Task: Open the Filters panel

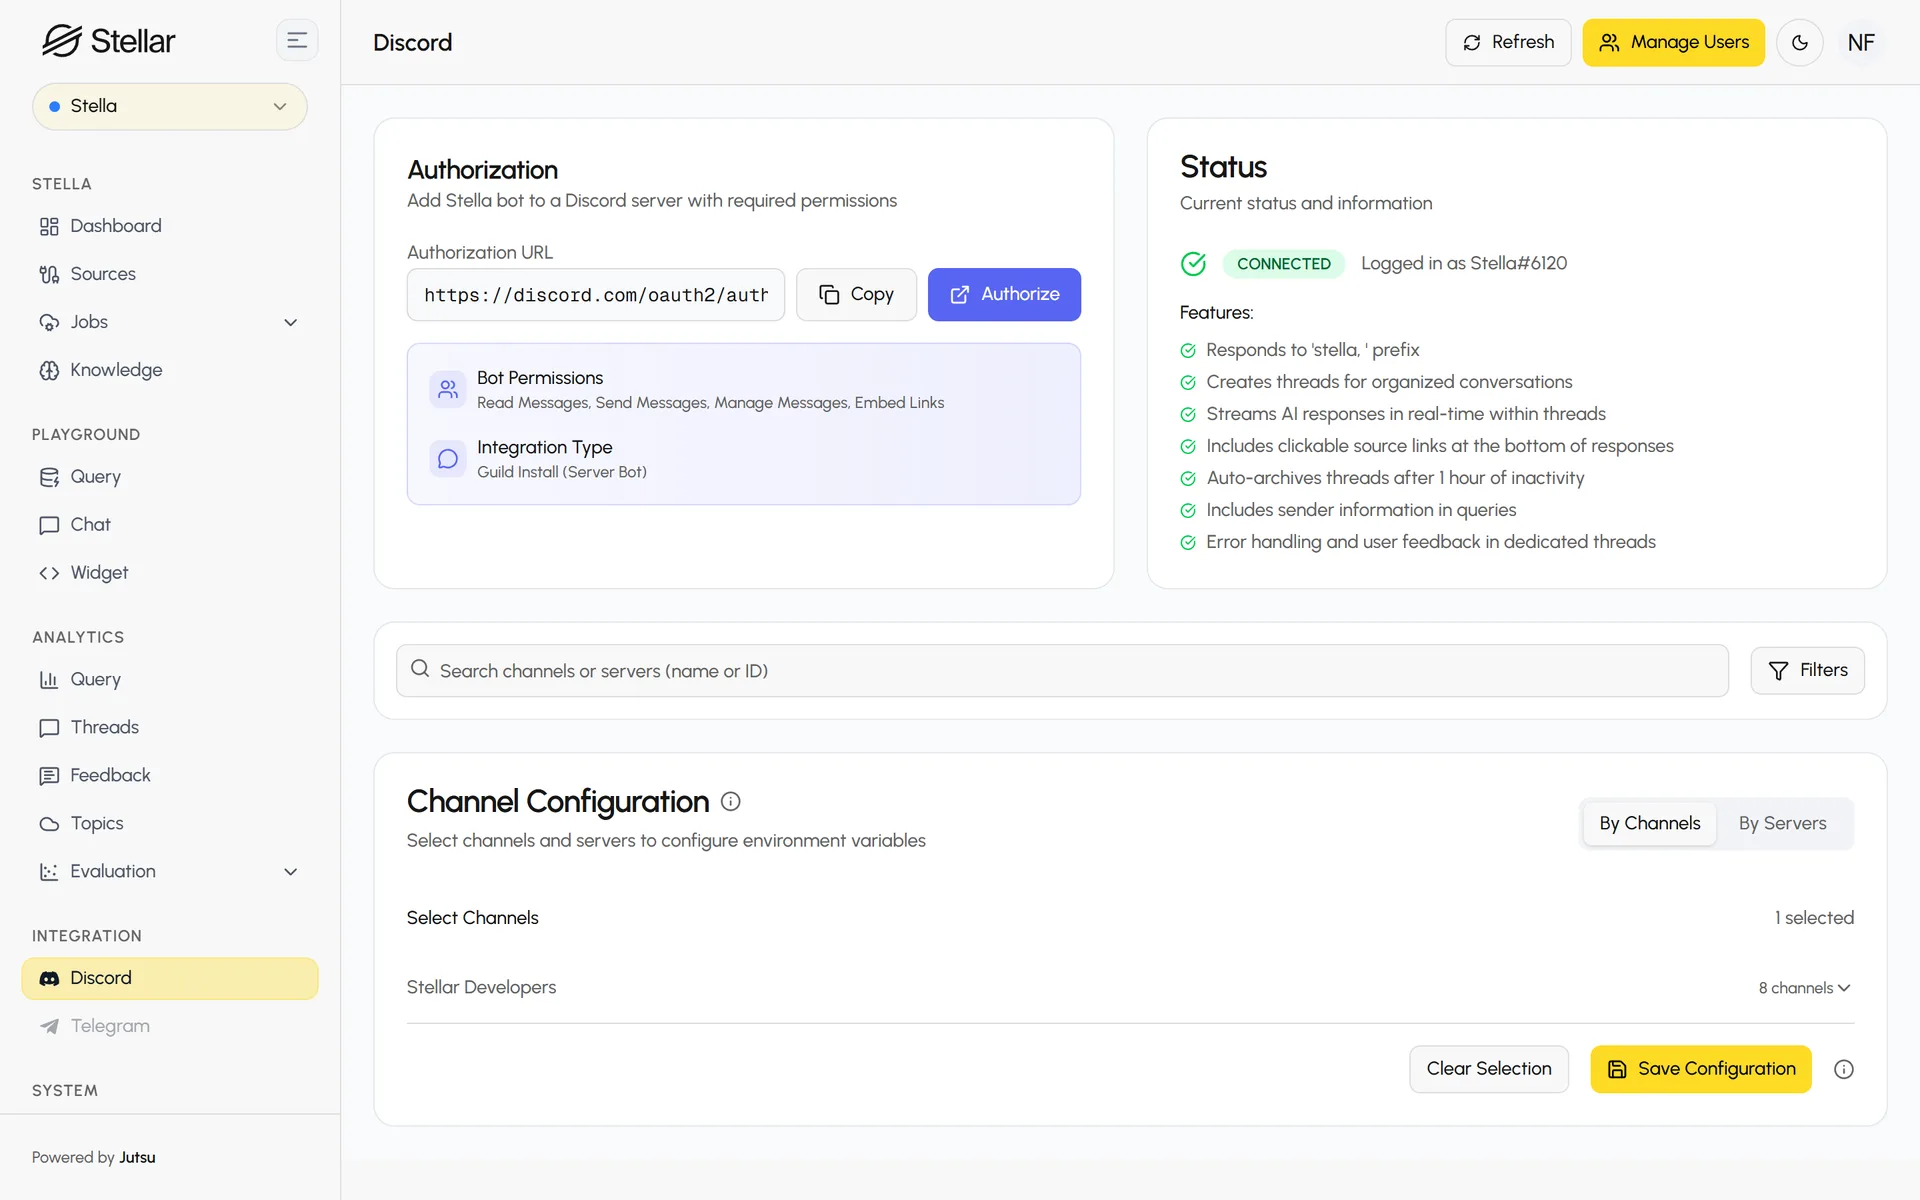Action: coord(1807,671)
